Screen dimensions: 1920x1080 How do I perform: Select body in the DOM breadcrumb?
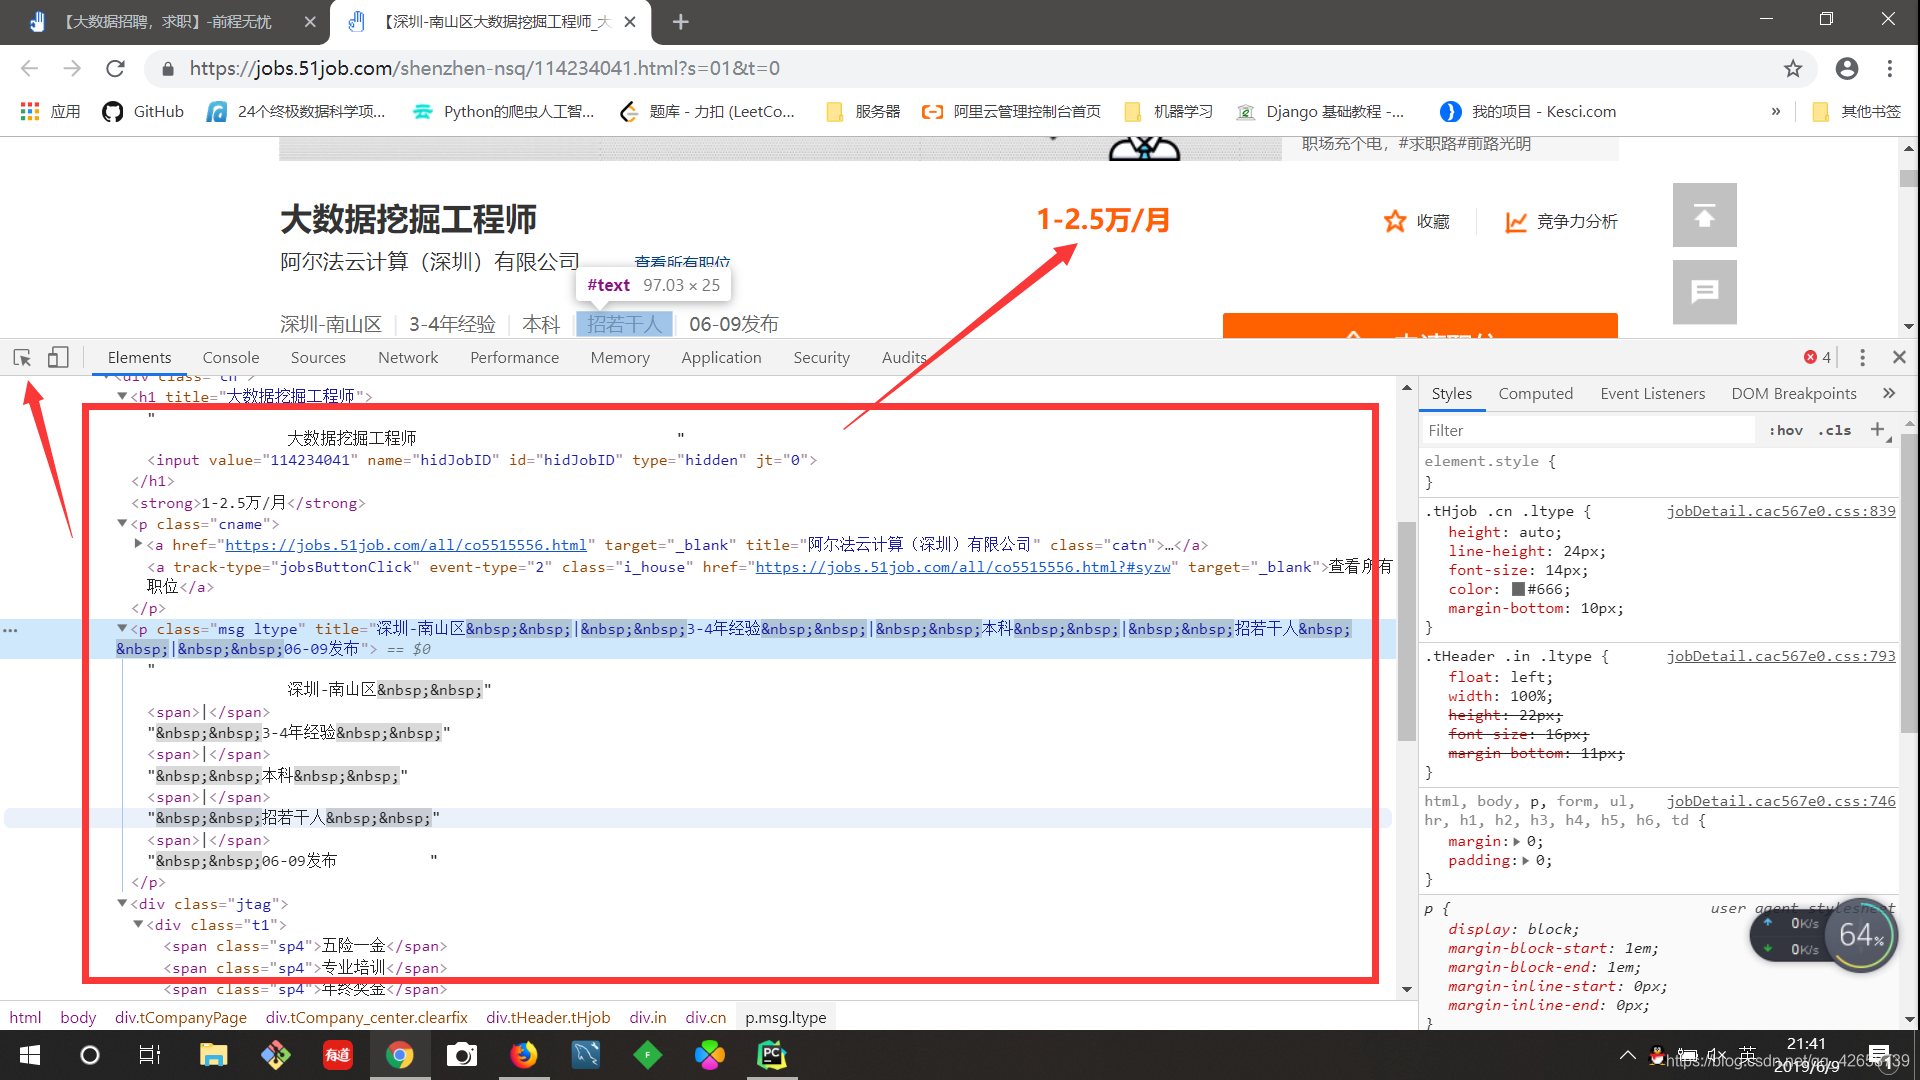click(x=78, y=1017)
